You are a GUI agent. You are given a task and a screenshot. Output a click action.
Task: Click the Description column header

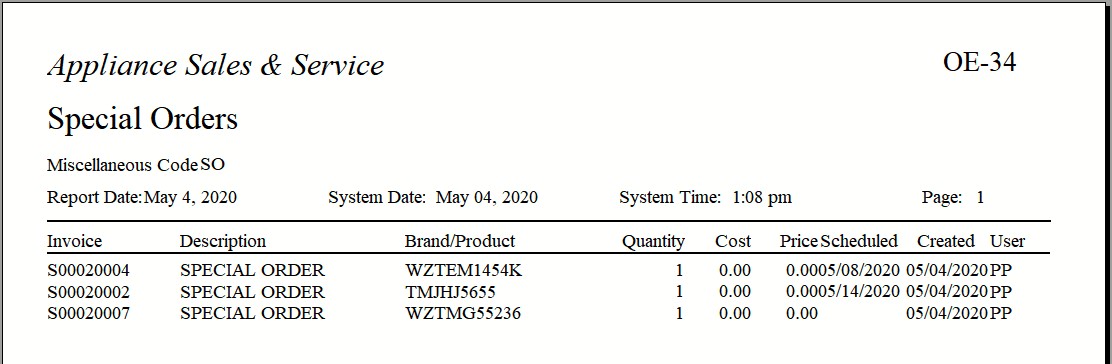223,241
